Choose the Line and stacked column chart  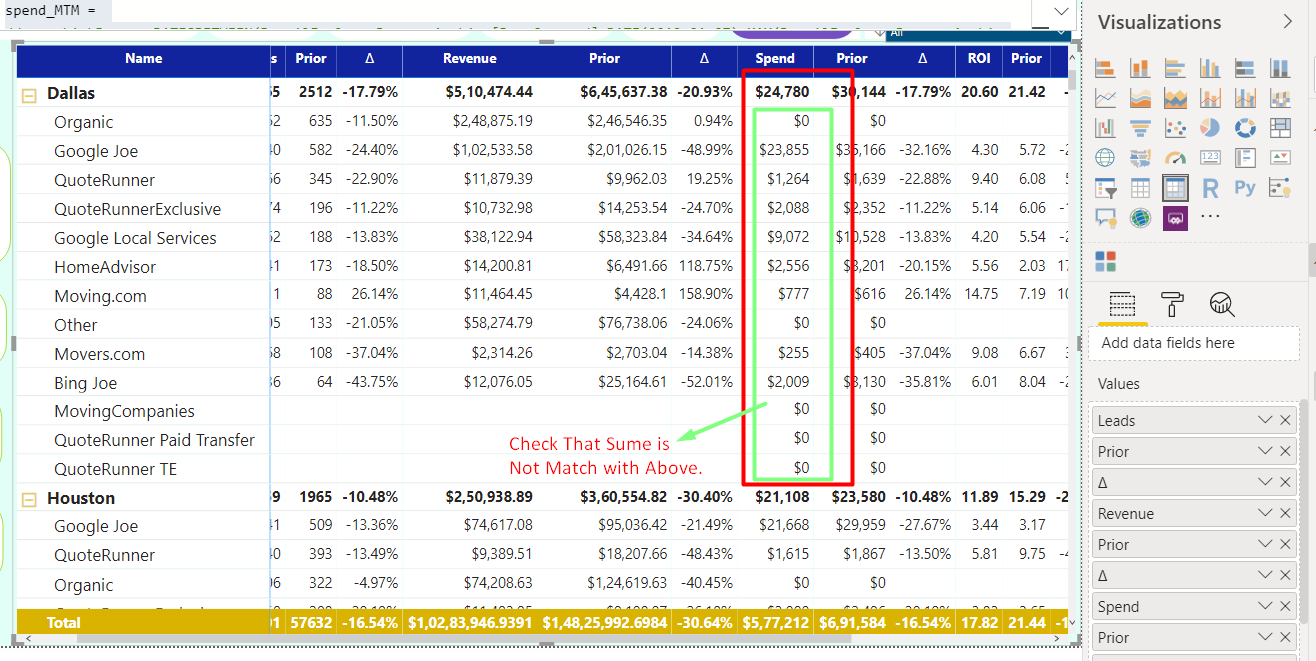(x=1210, y=98)
